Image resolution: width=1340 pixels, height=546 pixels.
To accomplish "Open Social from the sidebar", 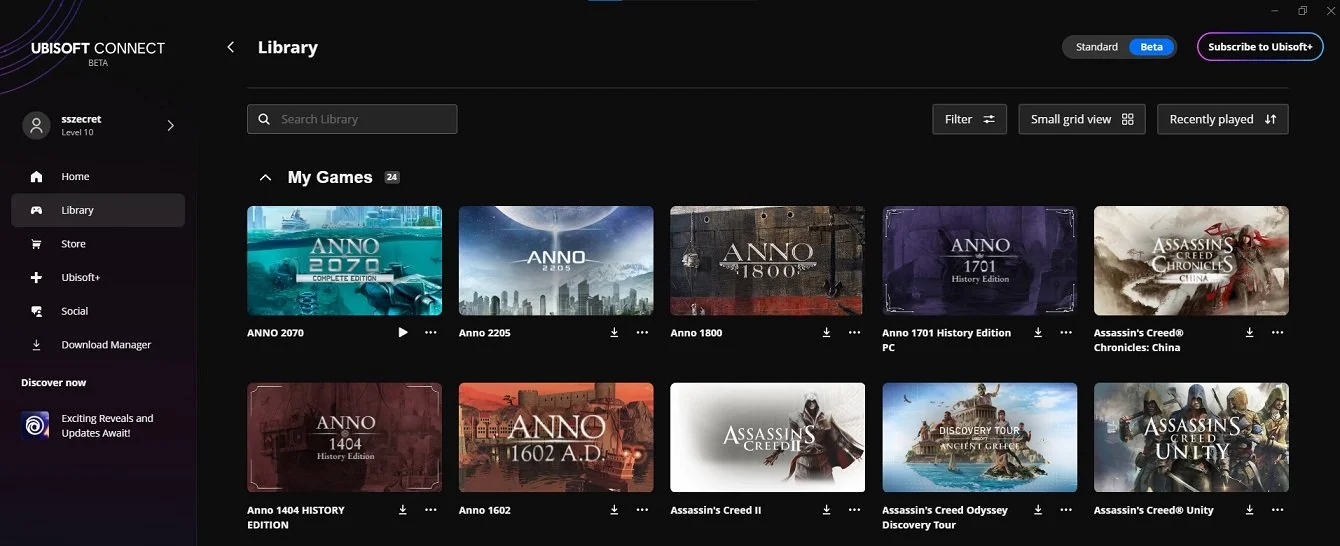I will click(98, 311).
